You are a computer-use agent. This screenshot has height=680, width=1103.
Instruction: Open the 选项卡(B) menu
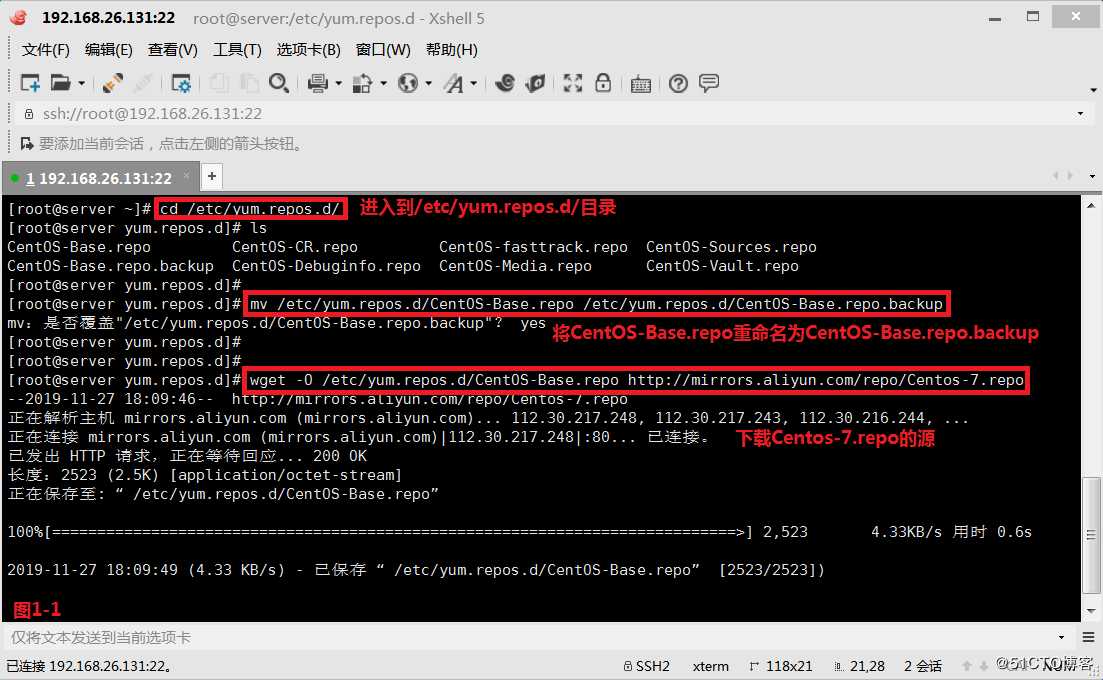coord(308,50)
